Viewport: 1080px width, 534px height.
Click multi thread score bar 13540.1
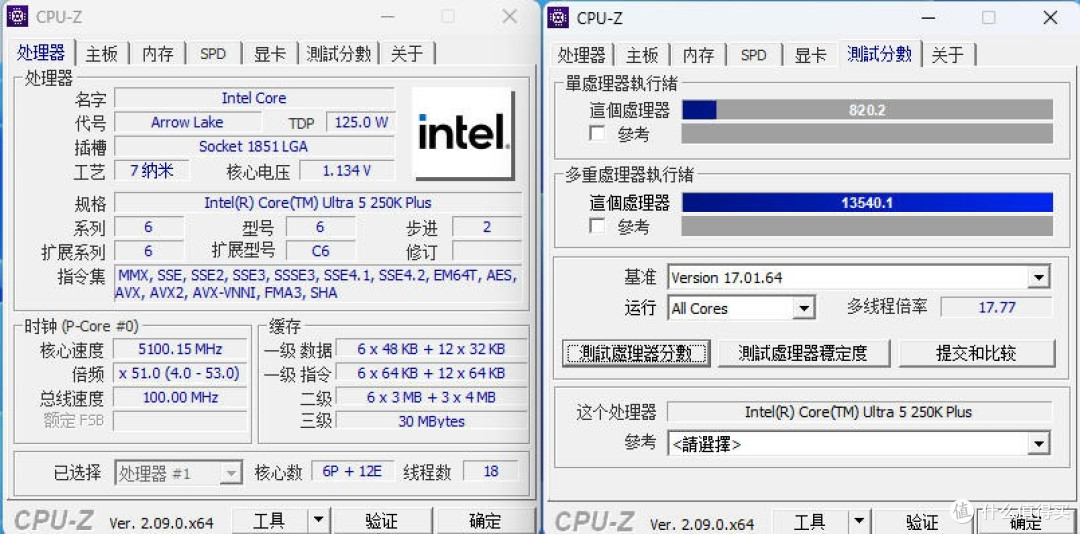(867, 203)
